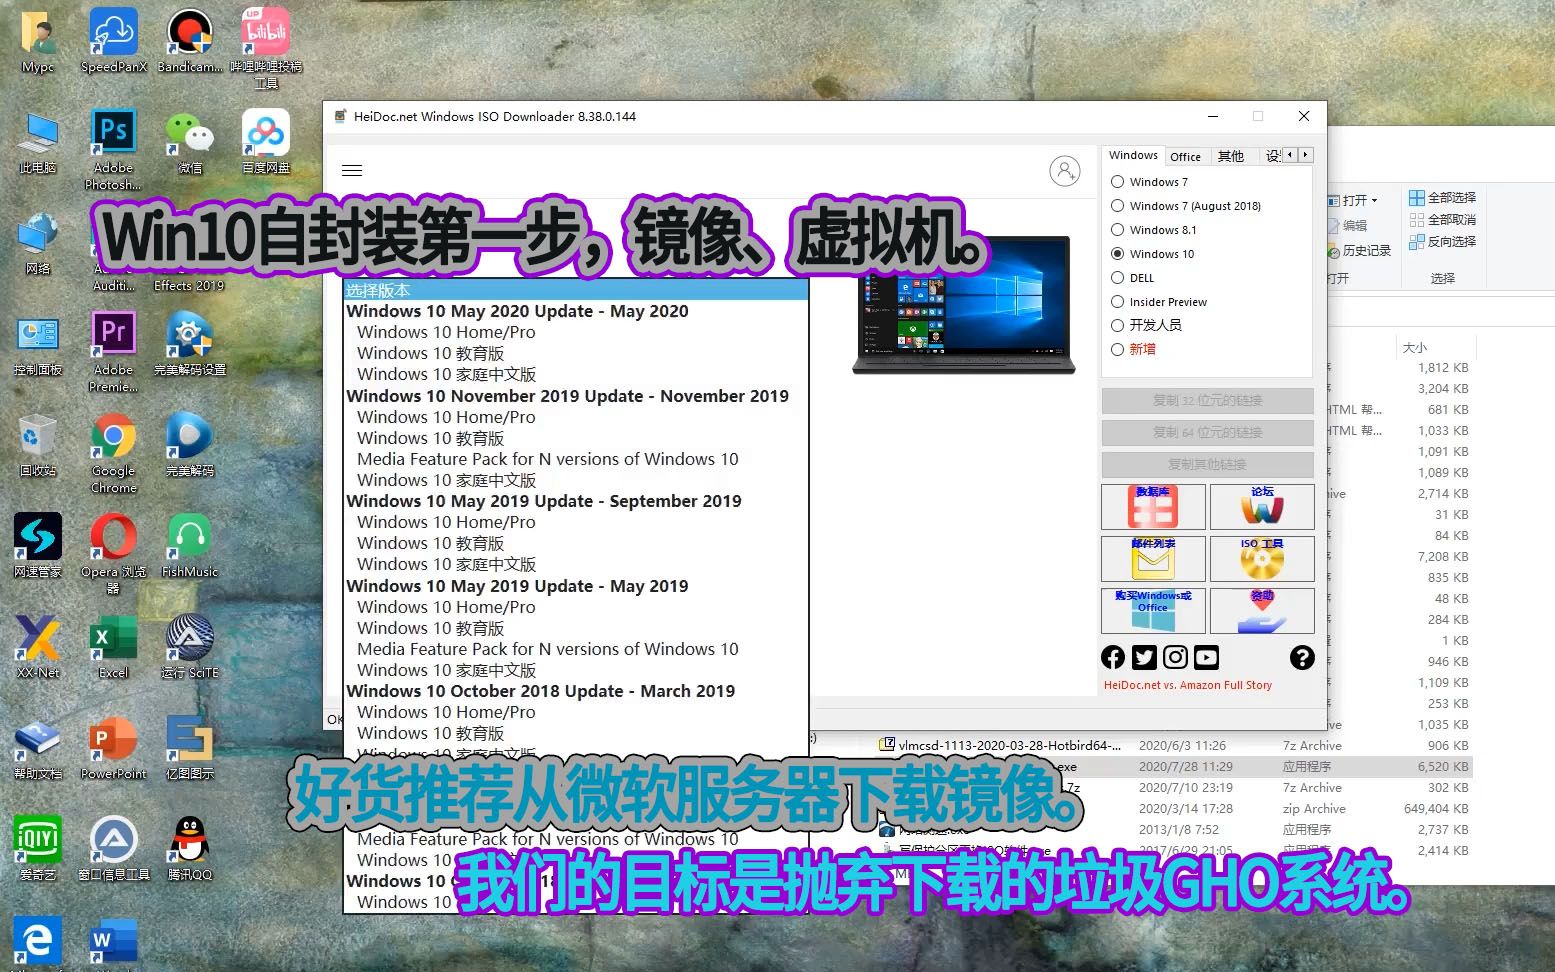Open 腾讯QQ desktop icon
Screen dimensions: 1555x972
click(x=190, y=848)
